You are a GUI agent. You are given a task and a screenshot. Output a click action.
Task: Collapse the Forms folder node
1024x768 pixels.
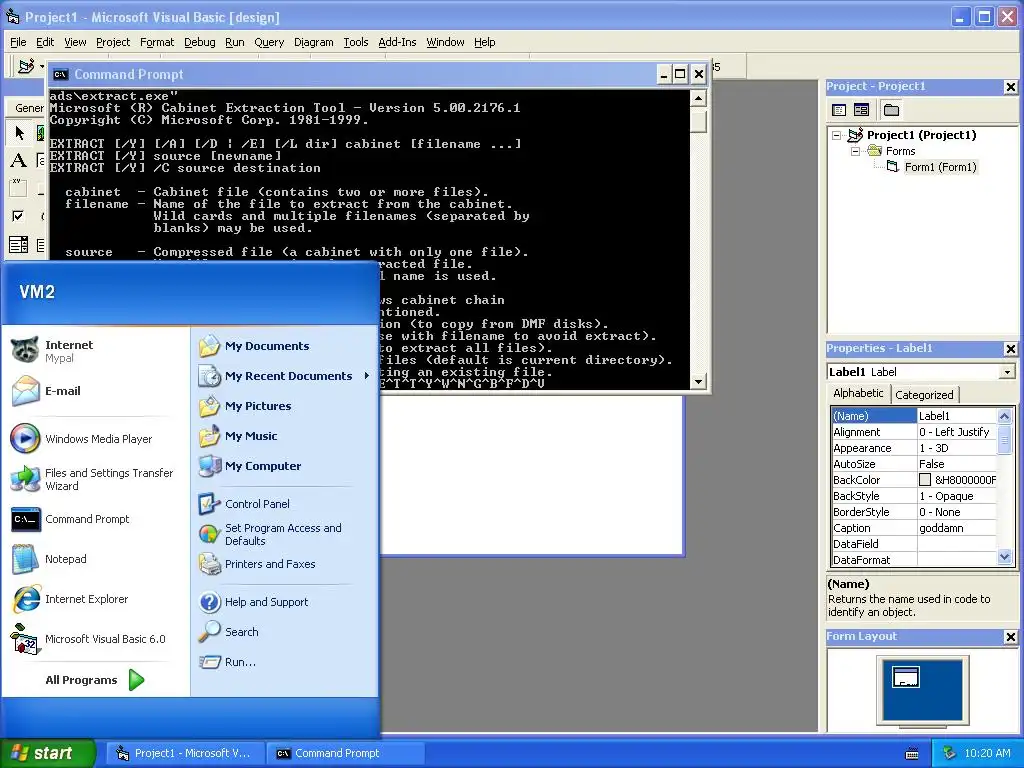click(x=856, y=152)
